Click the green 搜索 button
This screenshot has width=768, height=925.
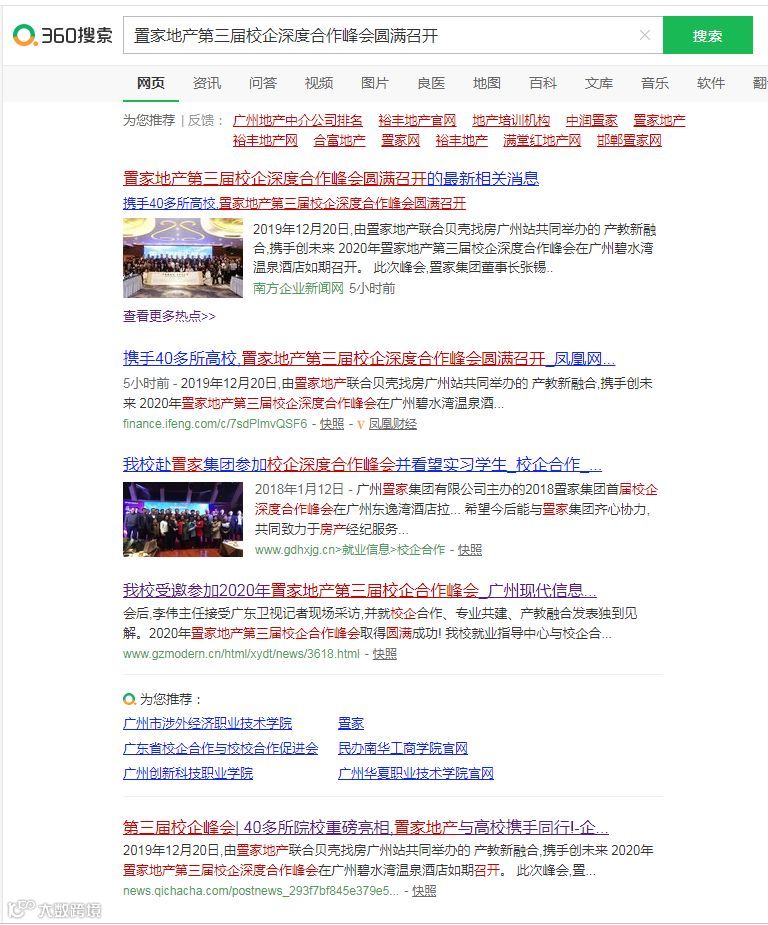tap(707, 35)
